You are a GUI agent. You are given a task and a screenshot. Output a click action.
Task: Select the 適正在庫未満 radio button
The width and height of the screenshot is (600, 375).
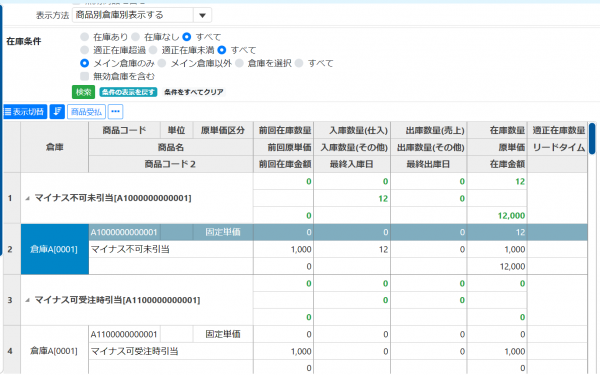[x=153, y=50]
